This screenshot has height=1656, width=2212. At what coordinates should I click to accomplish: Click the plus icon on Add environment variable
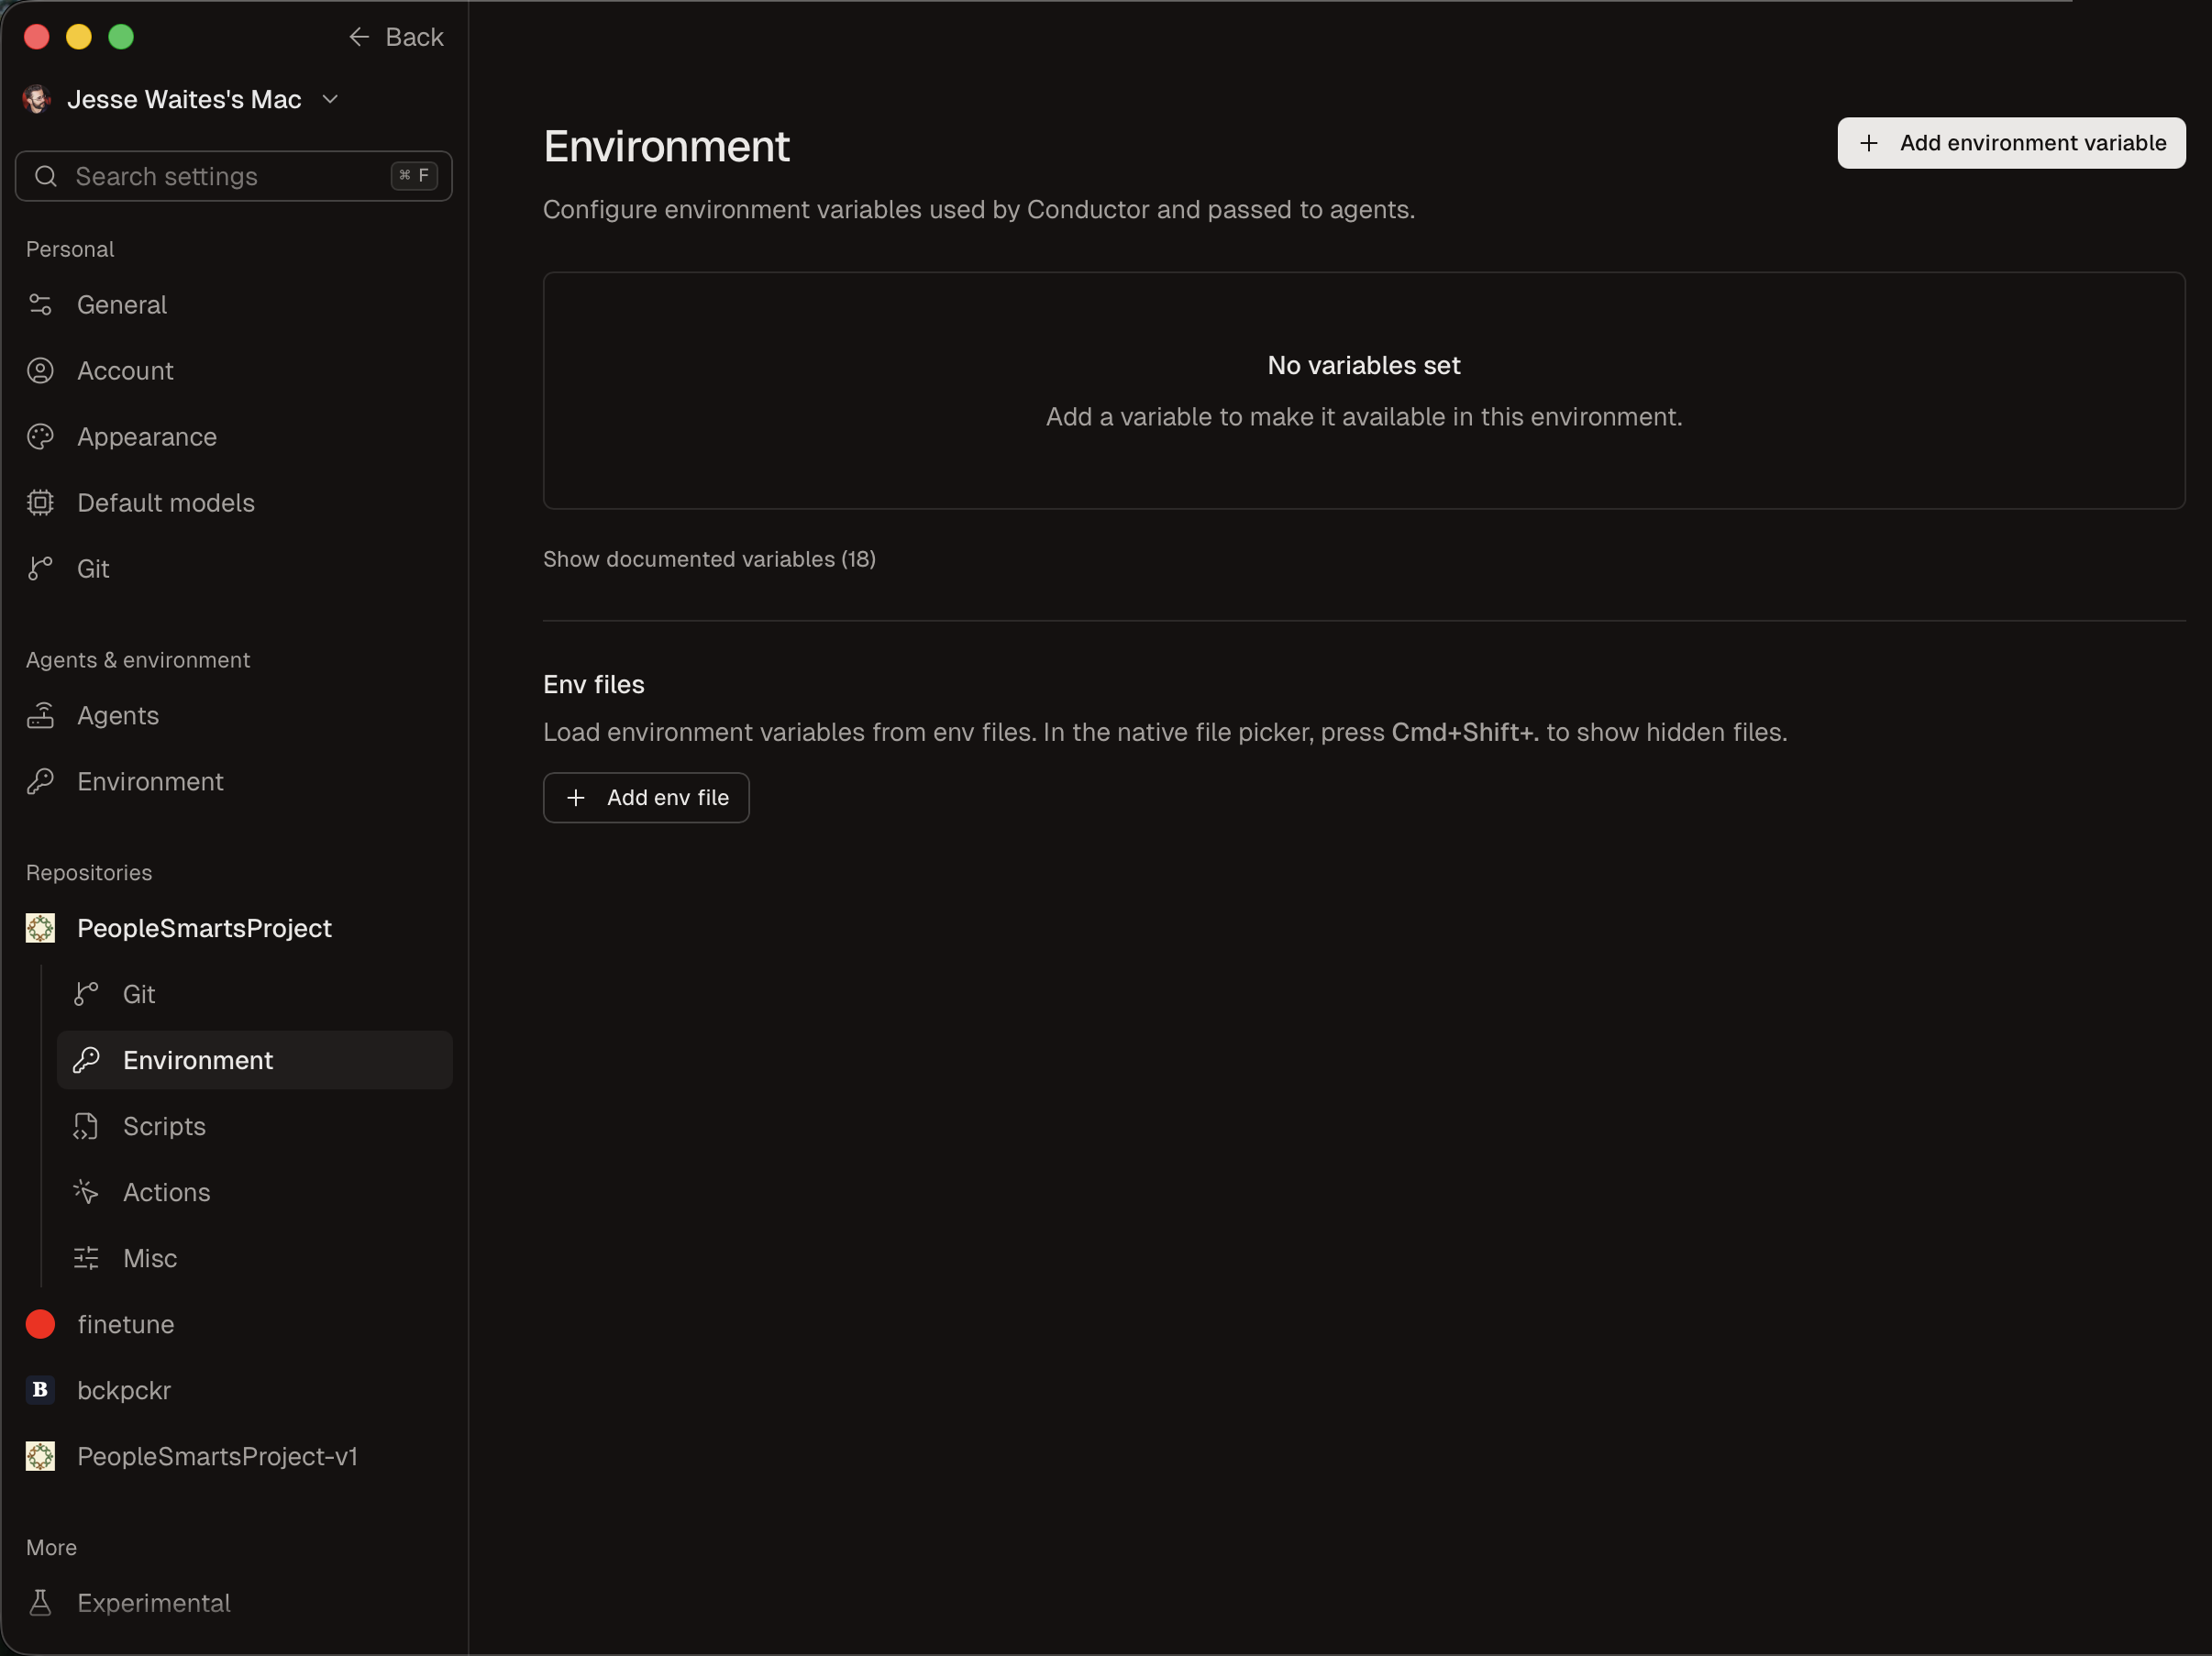1869,144
